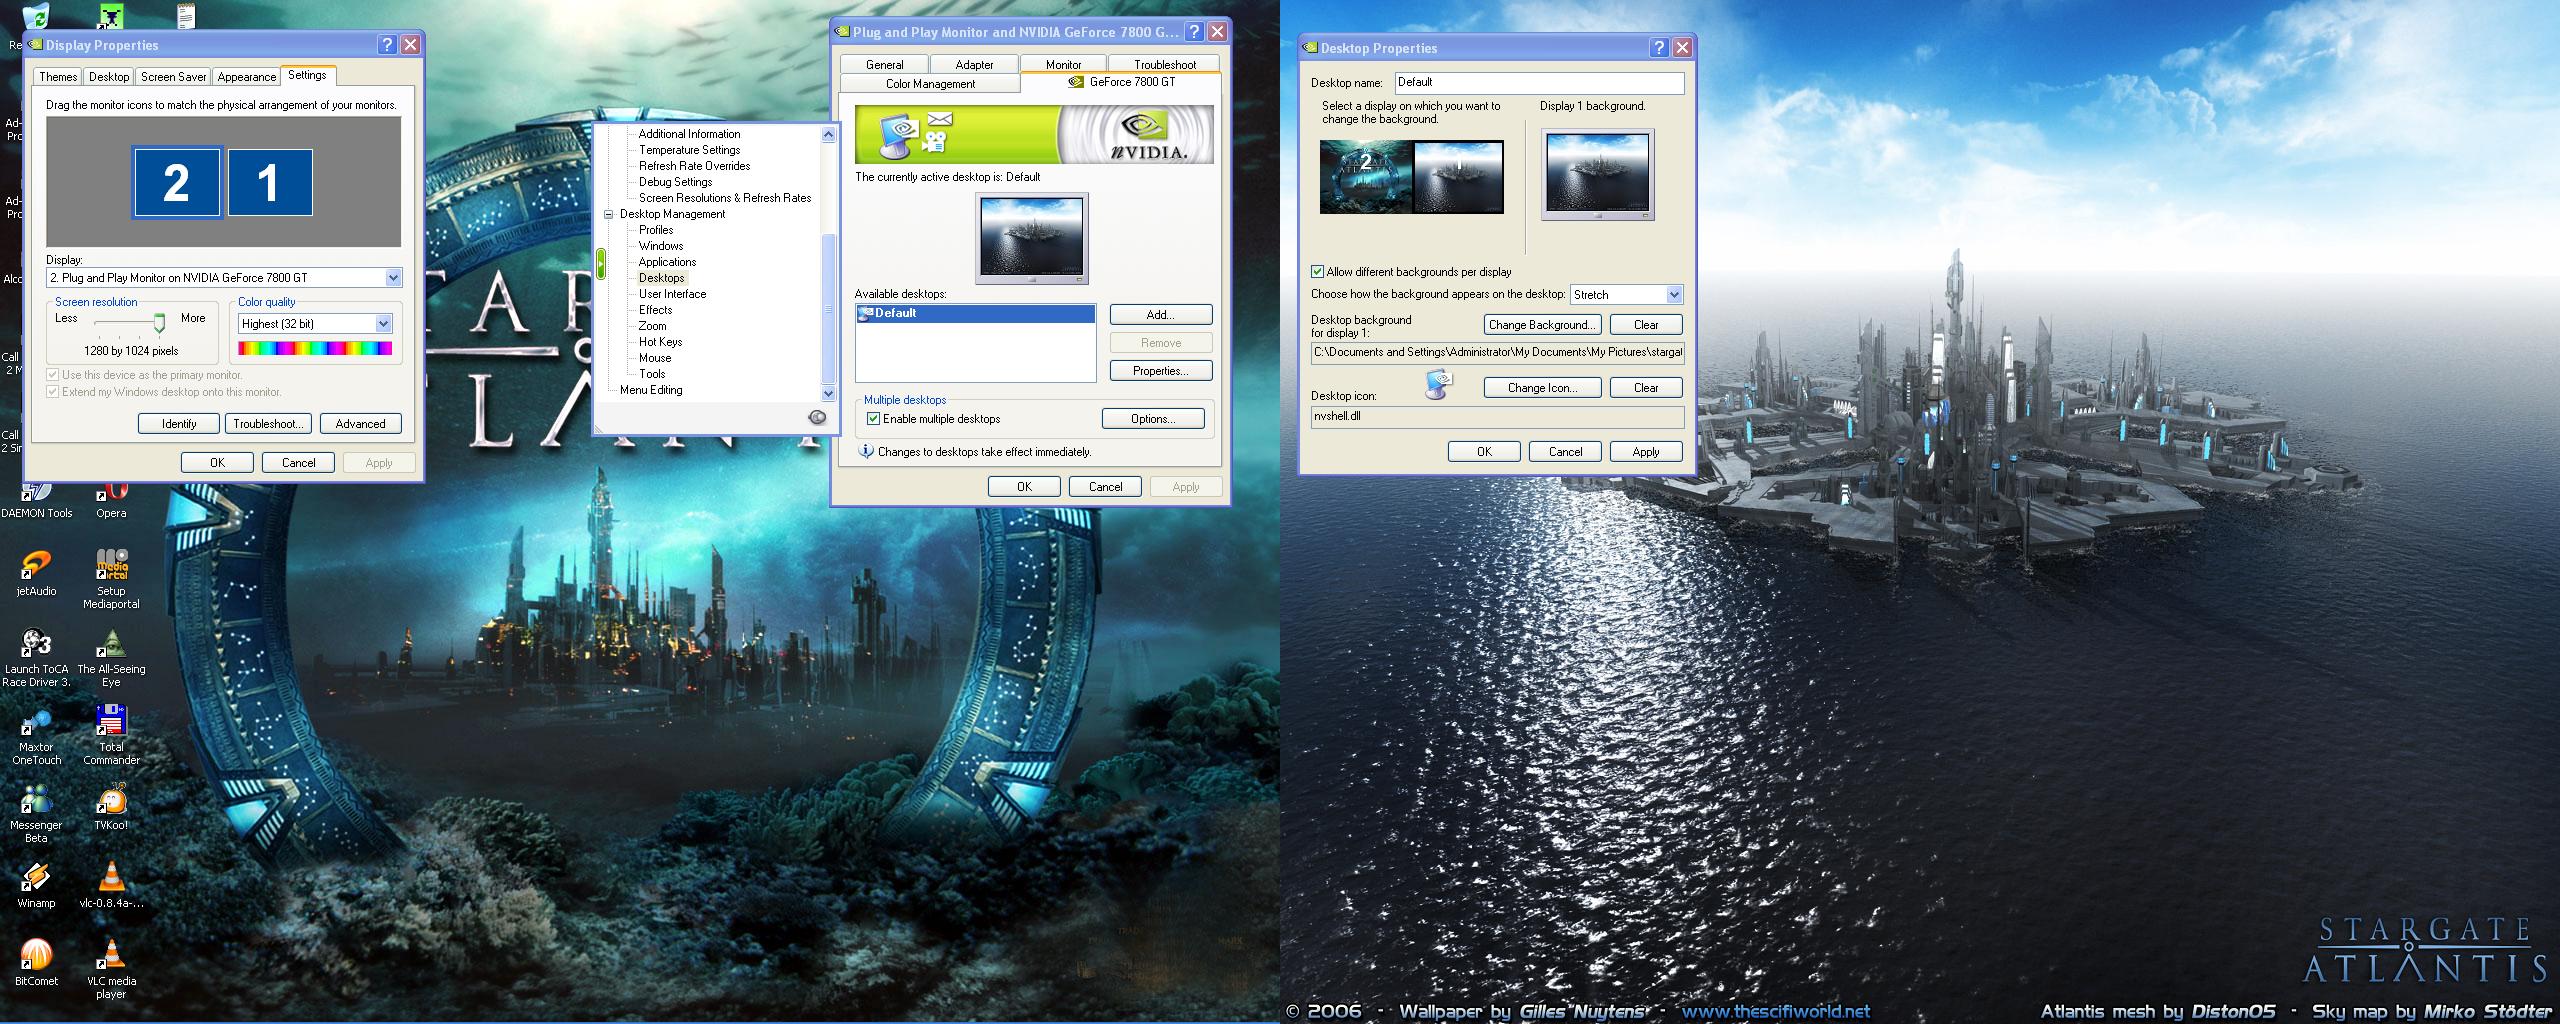Launch Winamp from the desktop
2560x1024 pixels.
click(x=36, y=885)
